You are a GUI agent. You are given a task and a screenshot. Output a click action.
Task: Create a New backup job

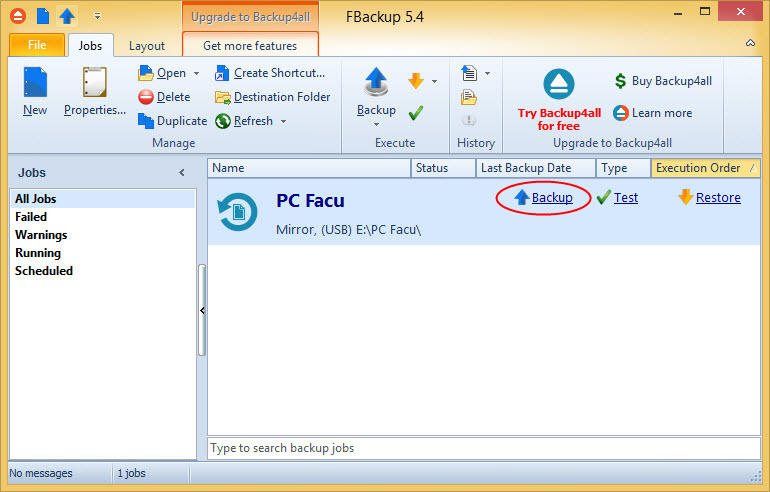point(35,92)
